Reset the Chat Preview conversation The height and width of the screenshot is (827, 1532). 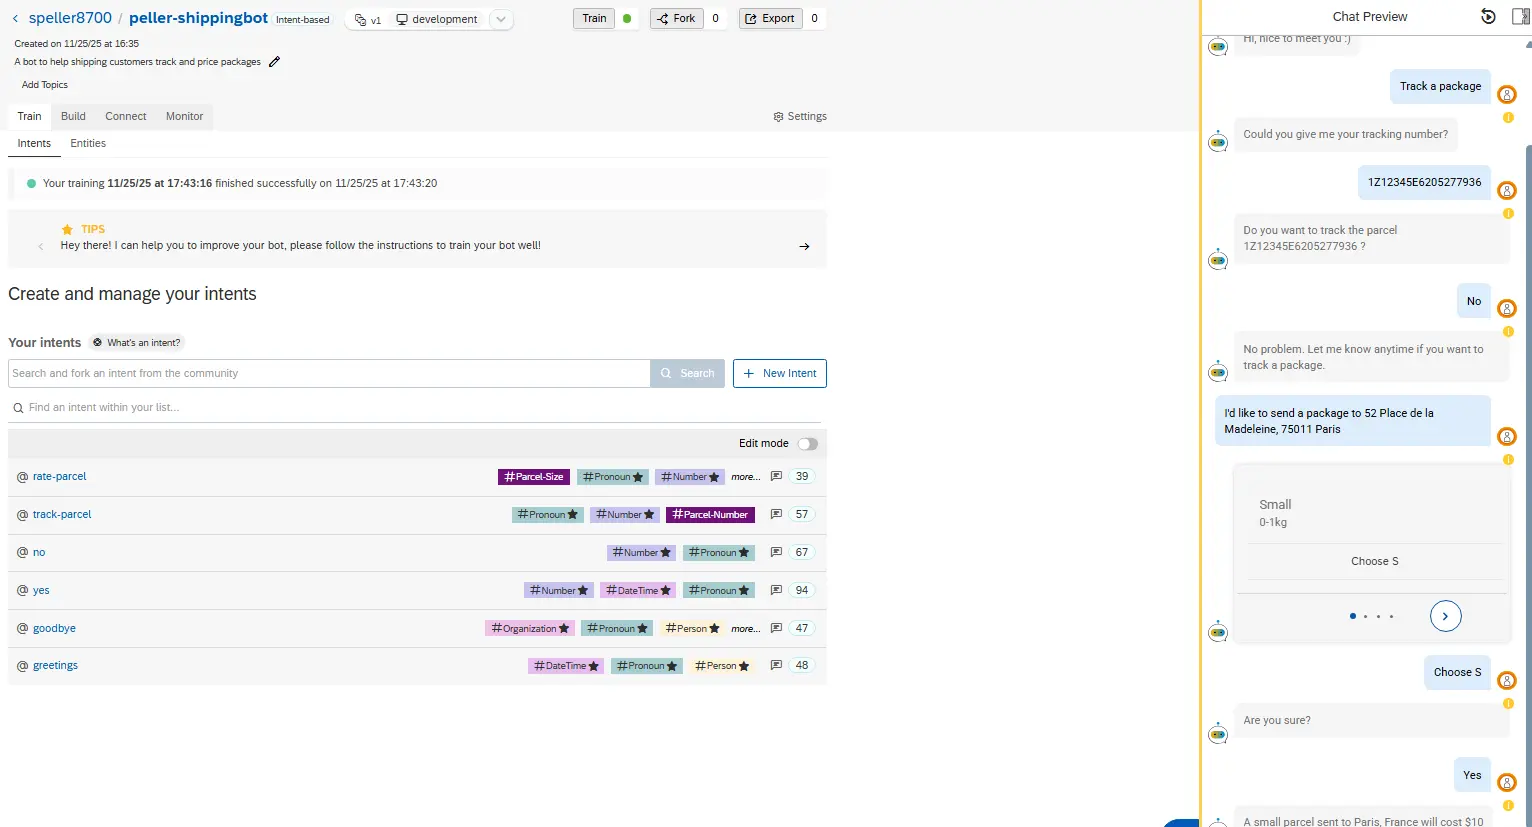[1488, 16]
